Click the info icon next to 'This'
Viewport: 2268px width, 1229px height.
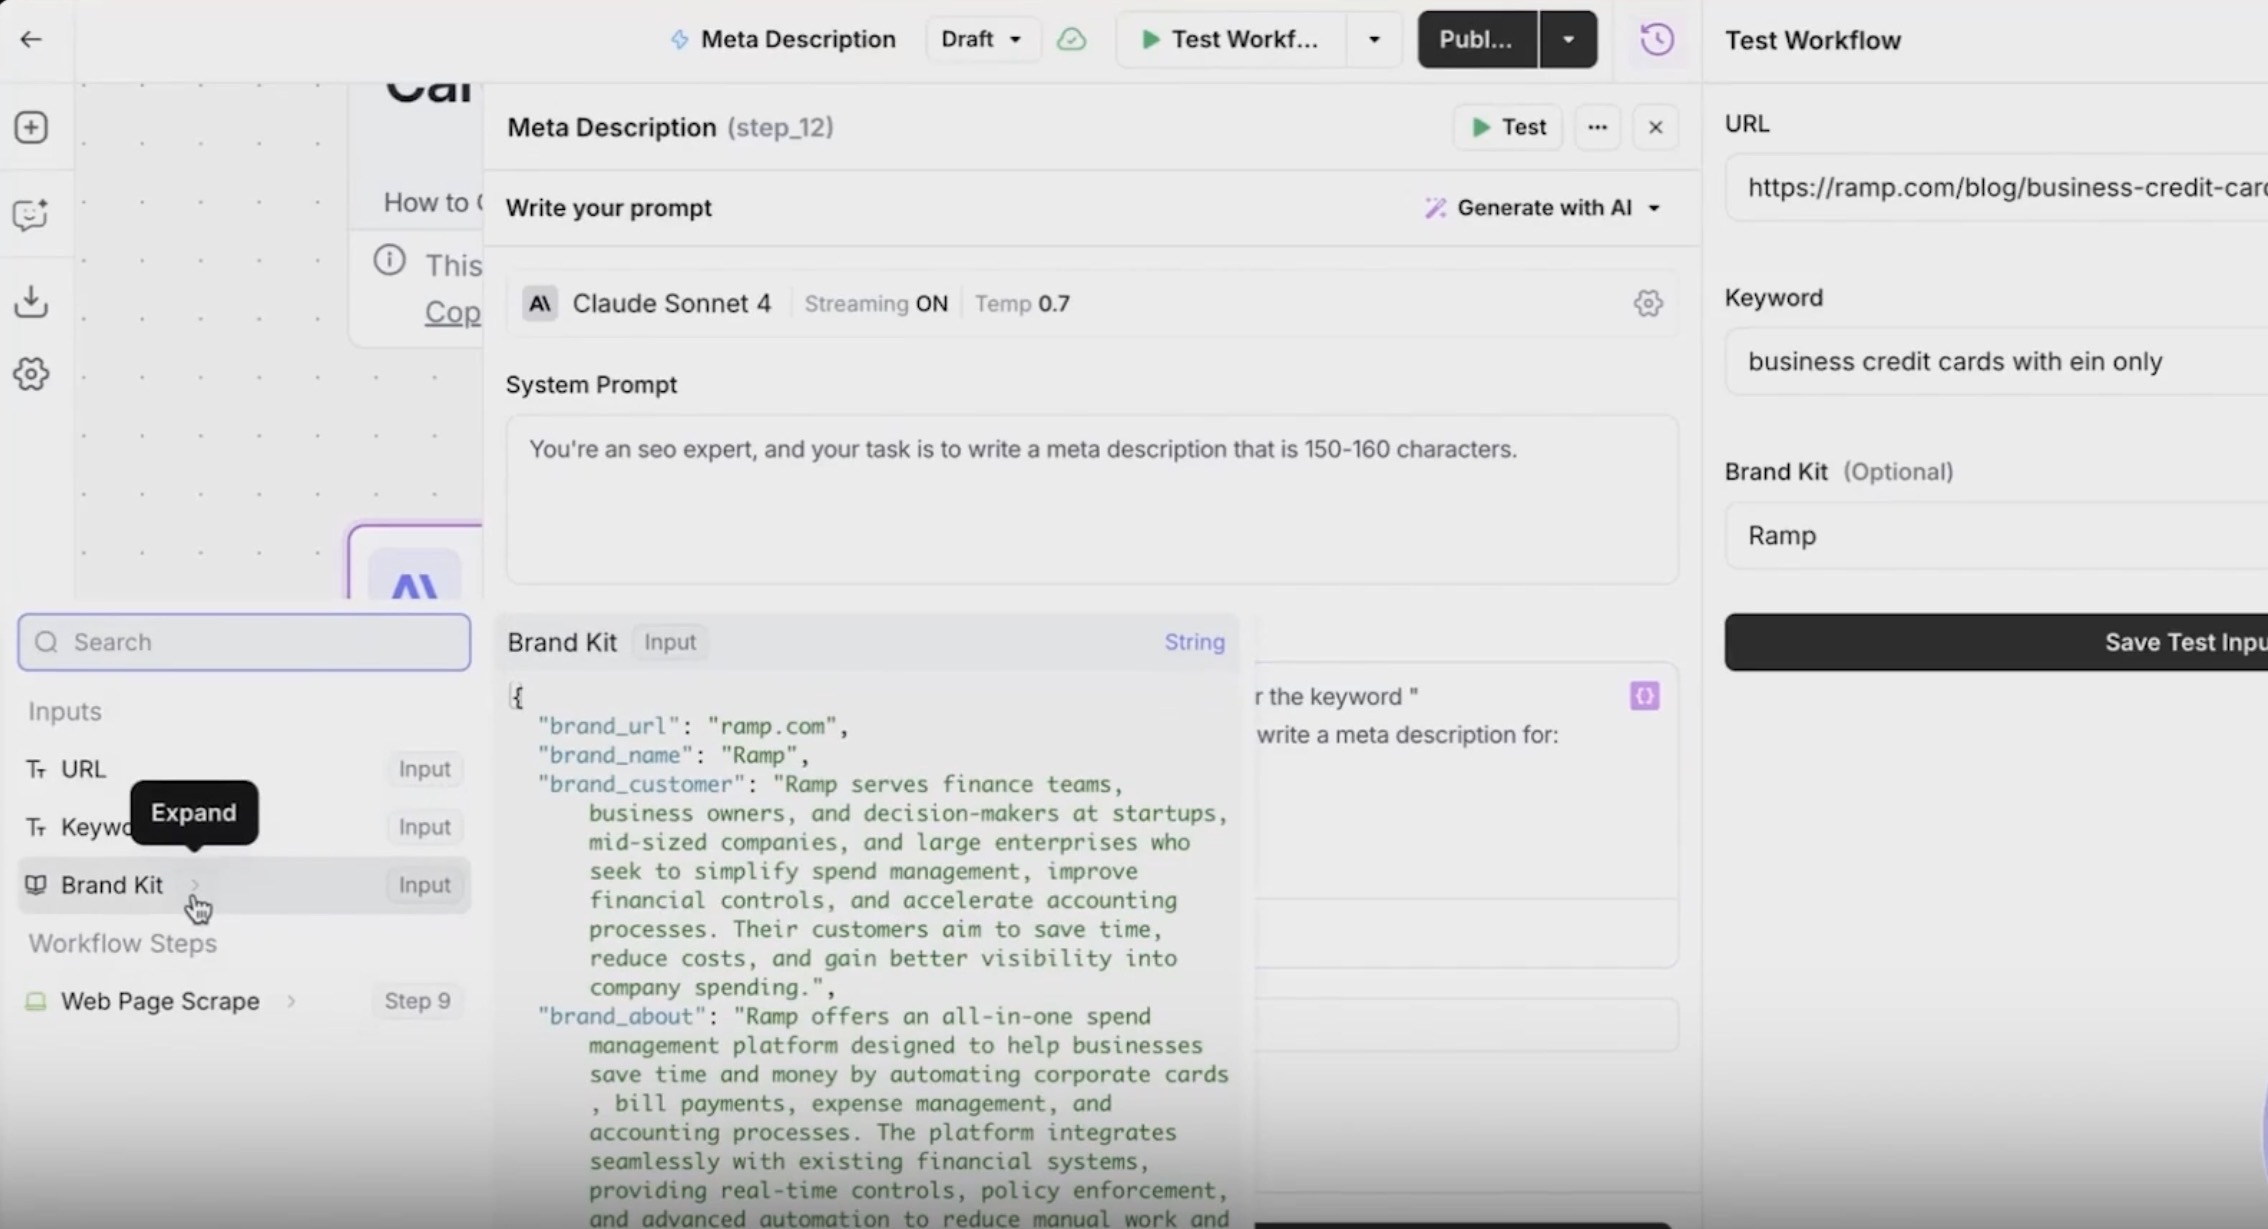coord(389,261)
